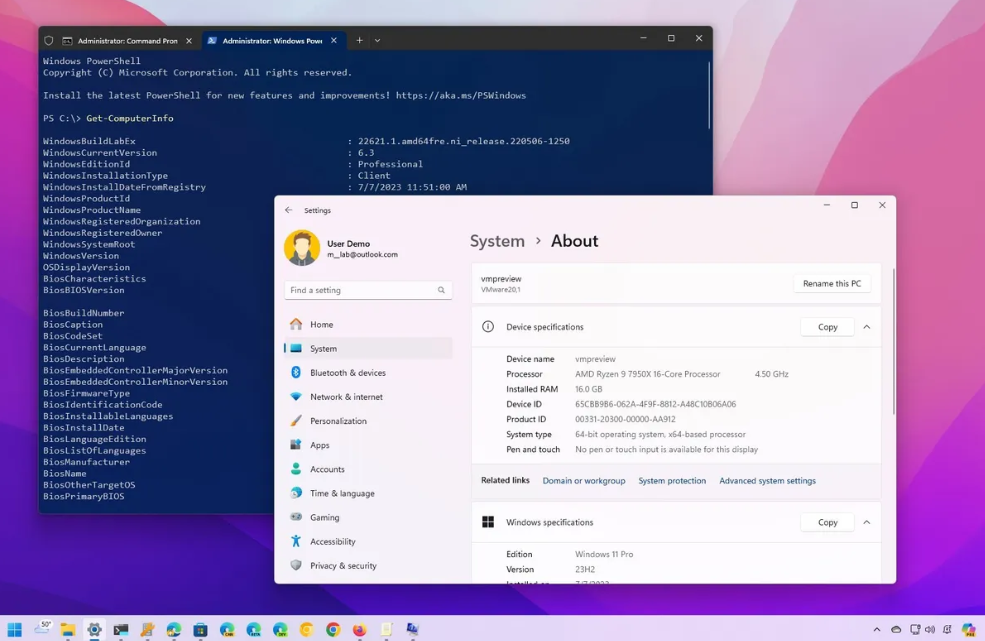Viewport: 985px width, 641px height.
Task: Click the Windows Start button
Action: coord(15,630)
